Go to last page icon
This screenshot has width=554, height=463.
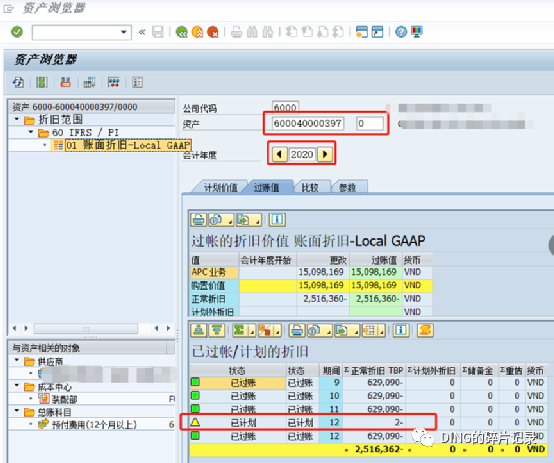click(338, 32)
